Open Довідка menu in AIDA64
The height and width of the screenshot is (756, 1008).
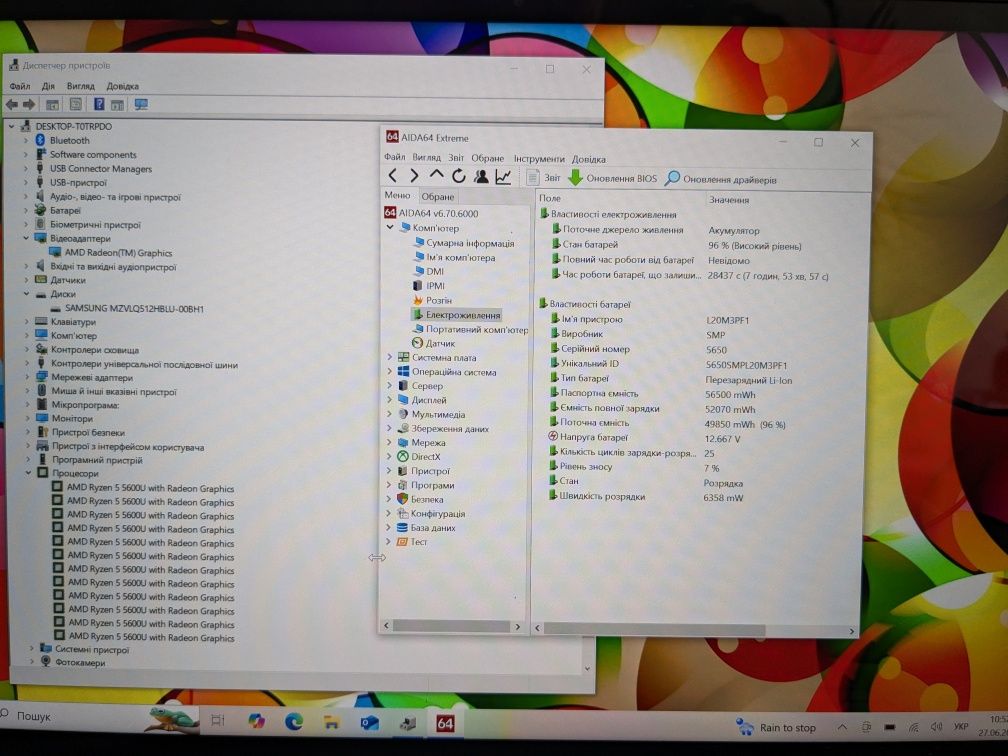coord(588,159)
